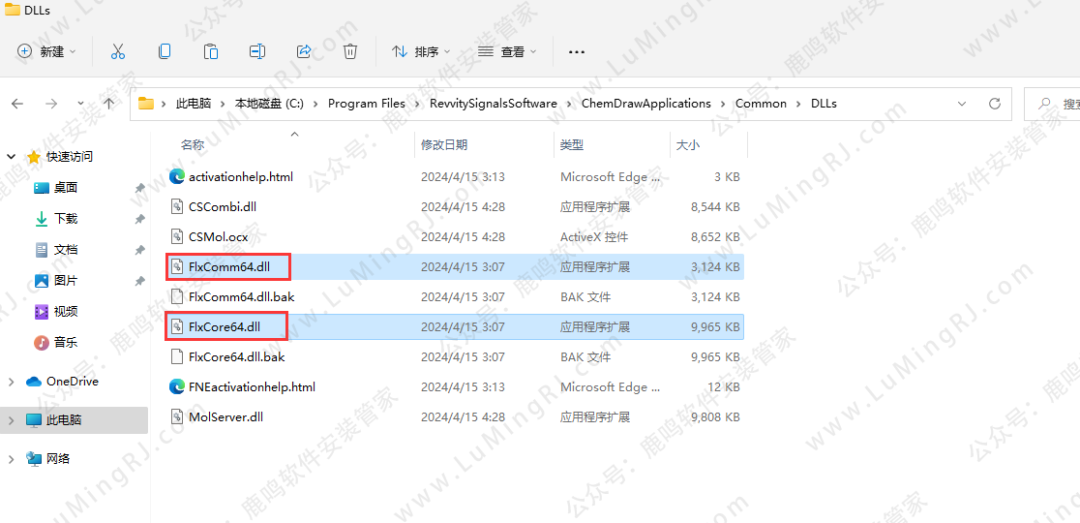1080x523 pixels.
Task: Select 文档 in Quick access
Action: pos(66,249)
